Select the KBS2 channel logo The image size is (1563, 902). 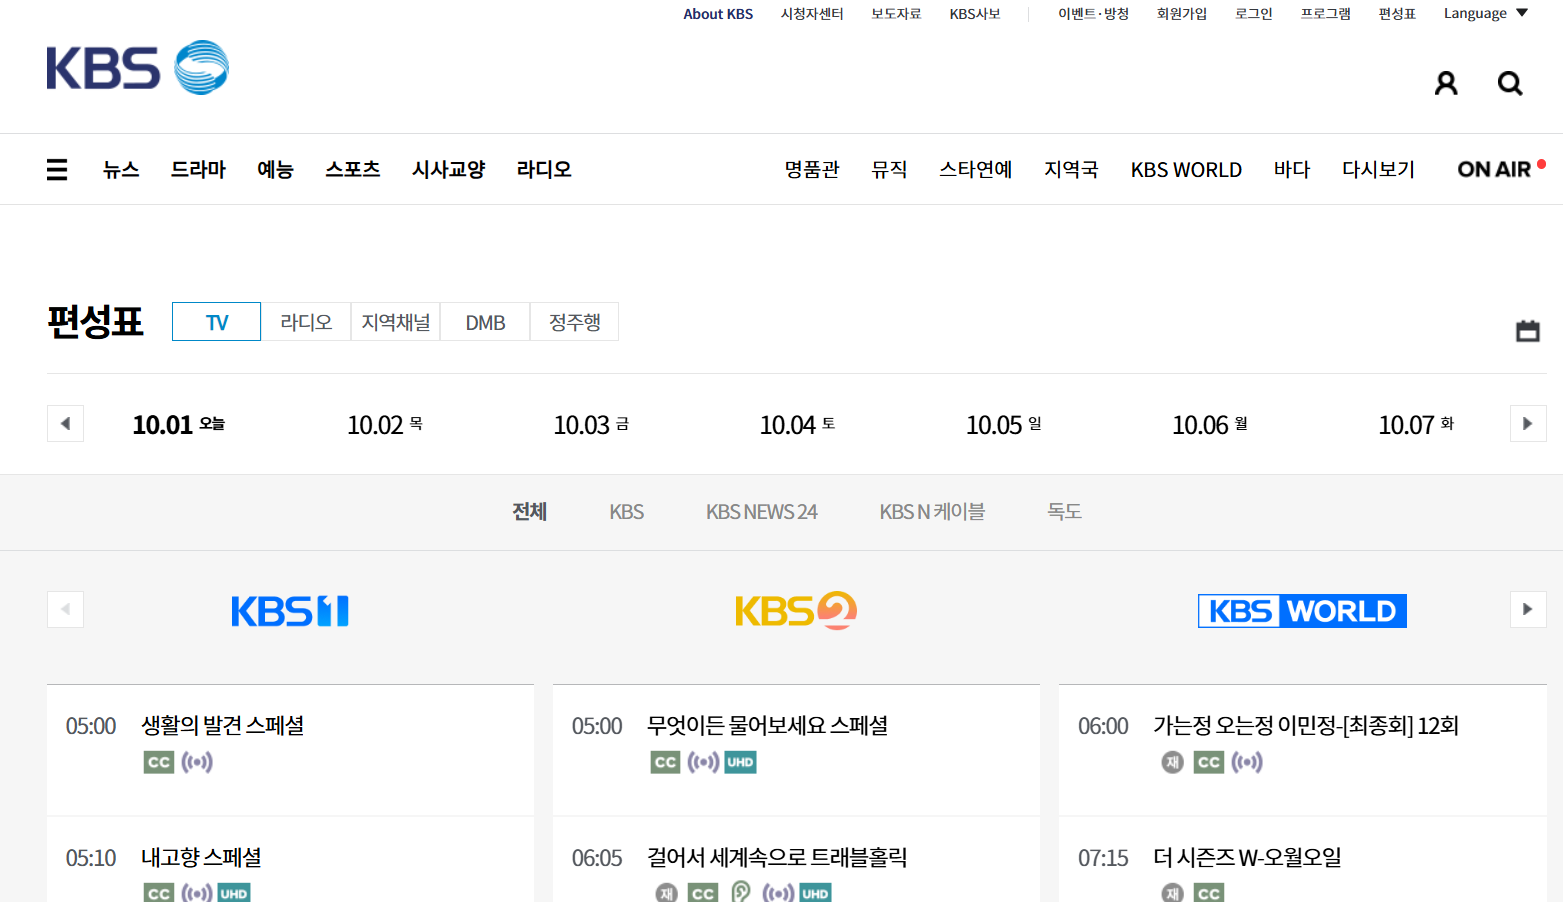click(x=796, y=611)
